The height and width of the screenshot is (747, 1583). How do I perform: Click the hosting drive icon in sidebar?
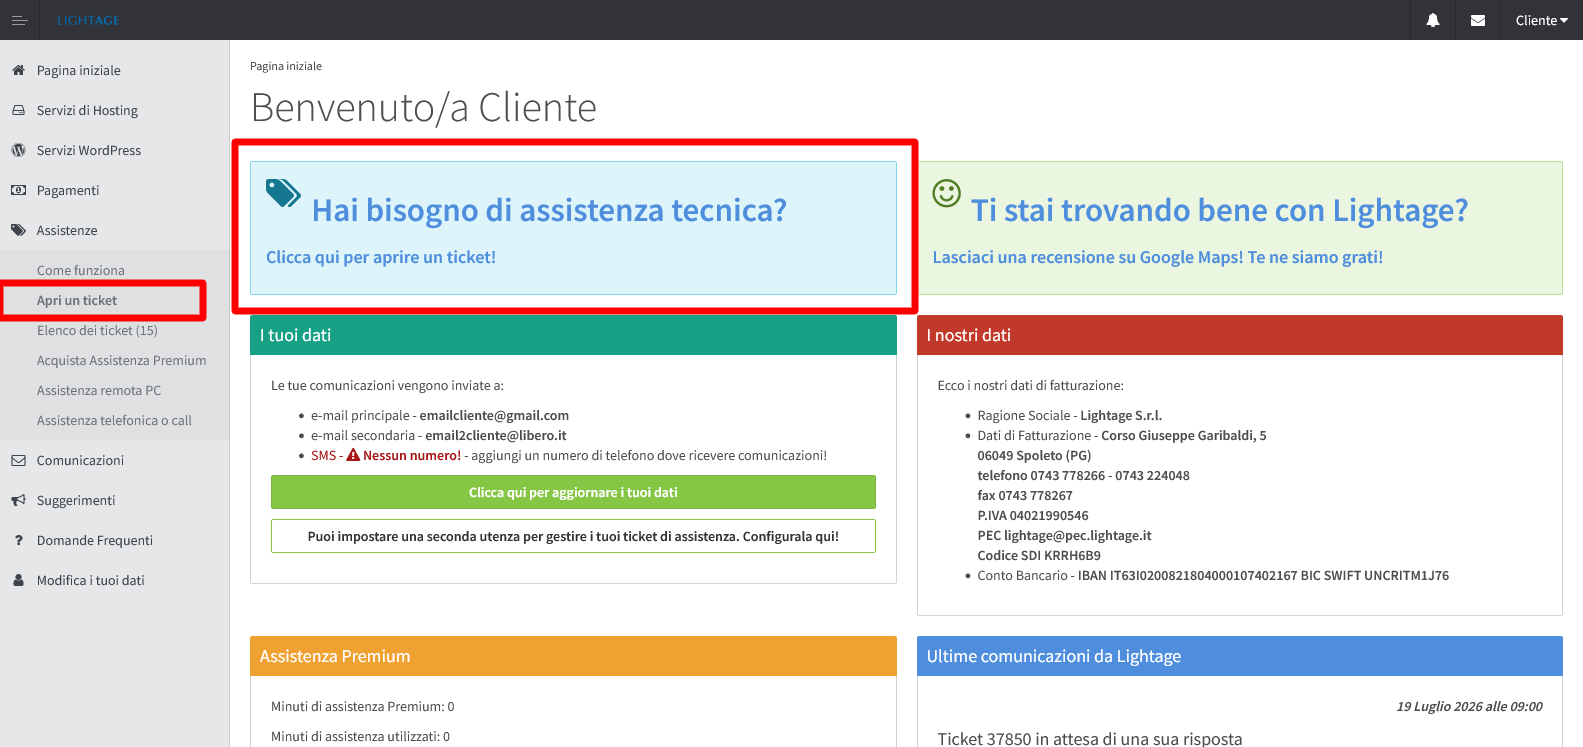point(18,110)
